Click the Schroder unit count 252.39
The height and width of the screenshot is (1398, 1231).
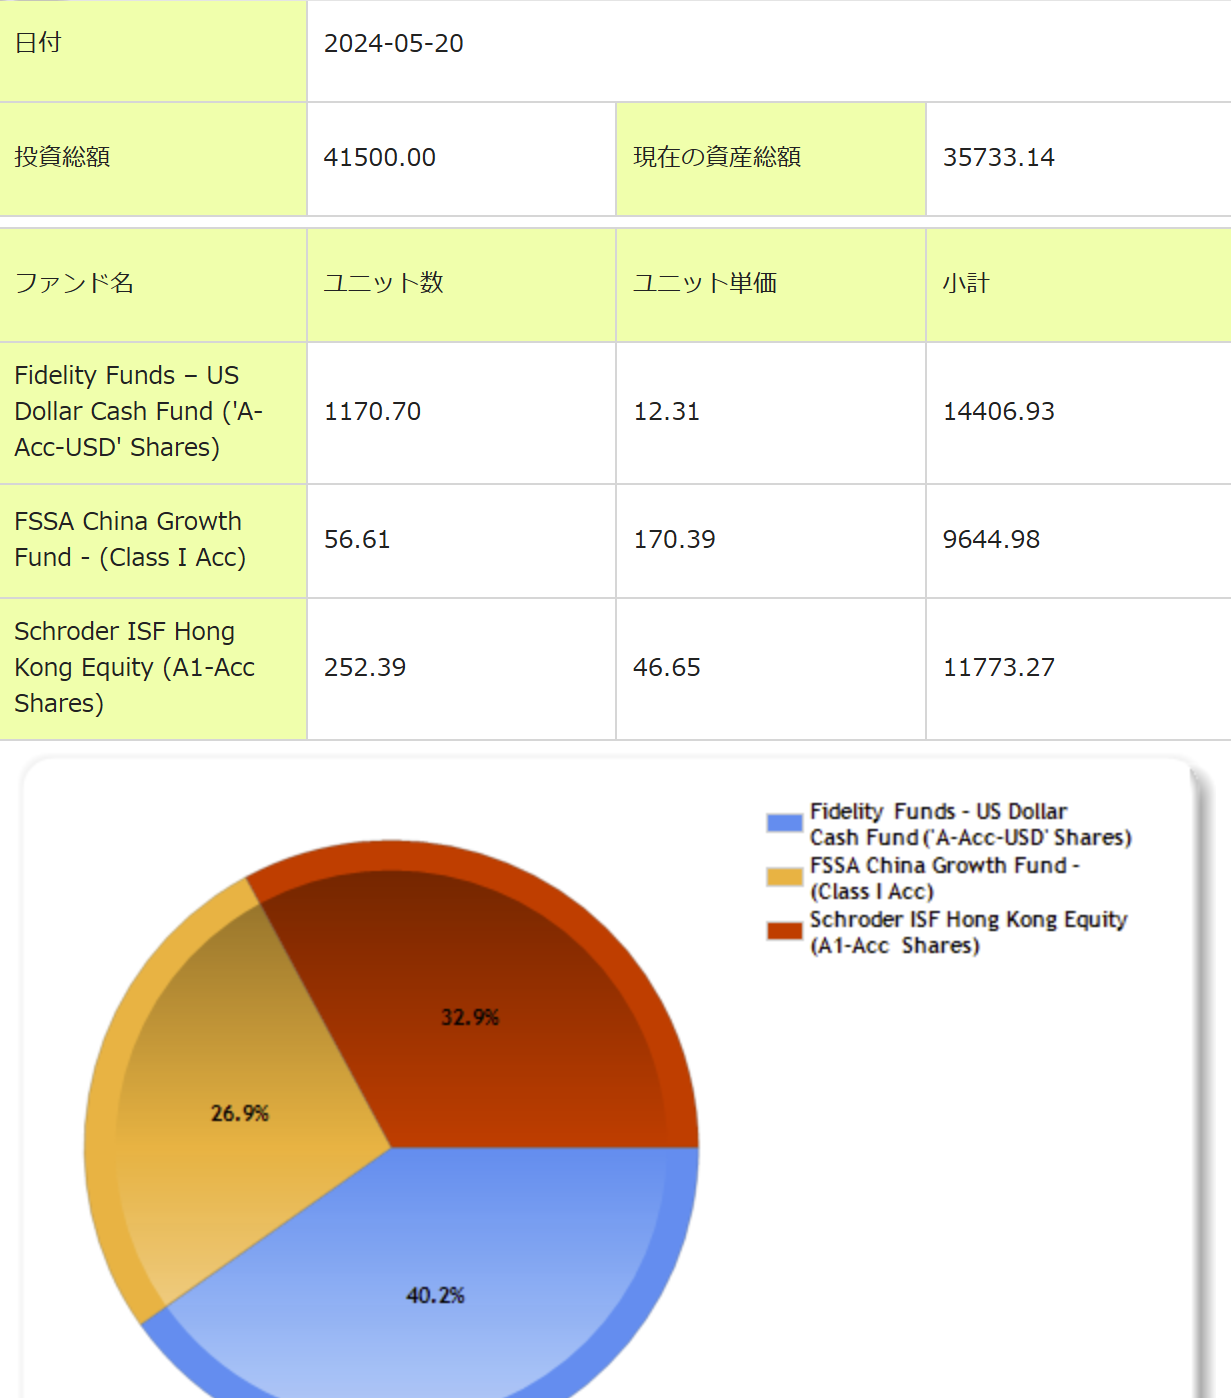365,668
